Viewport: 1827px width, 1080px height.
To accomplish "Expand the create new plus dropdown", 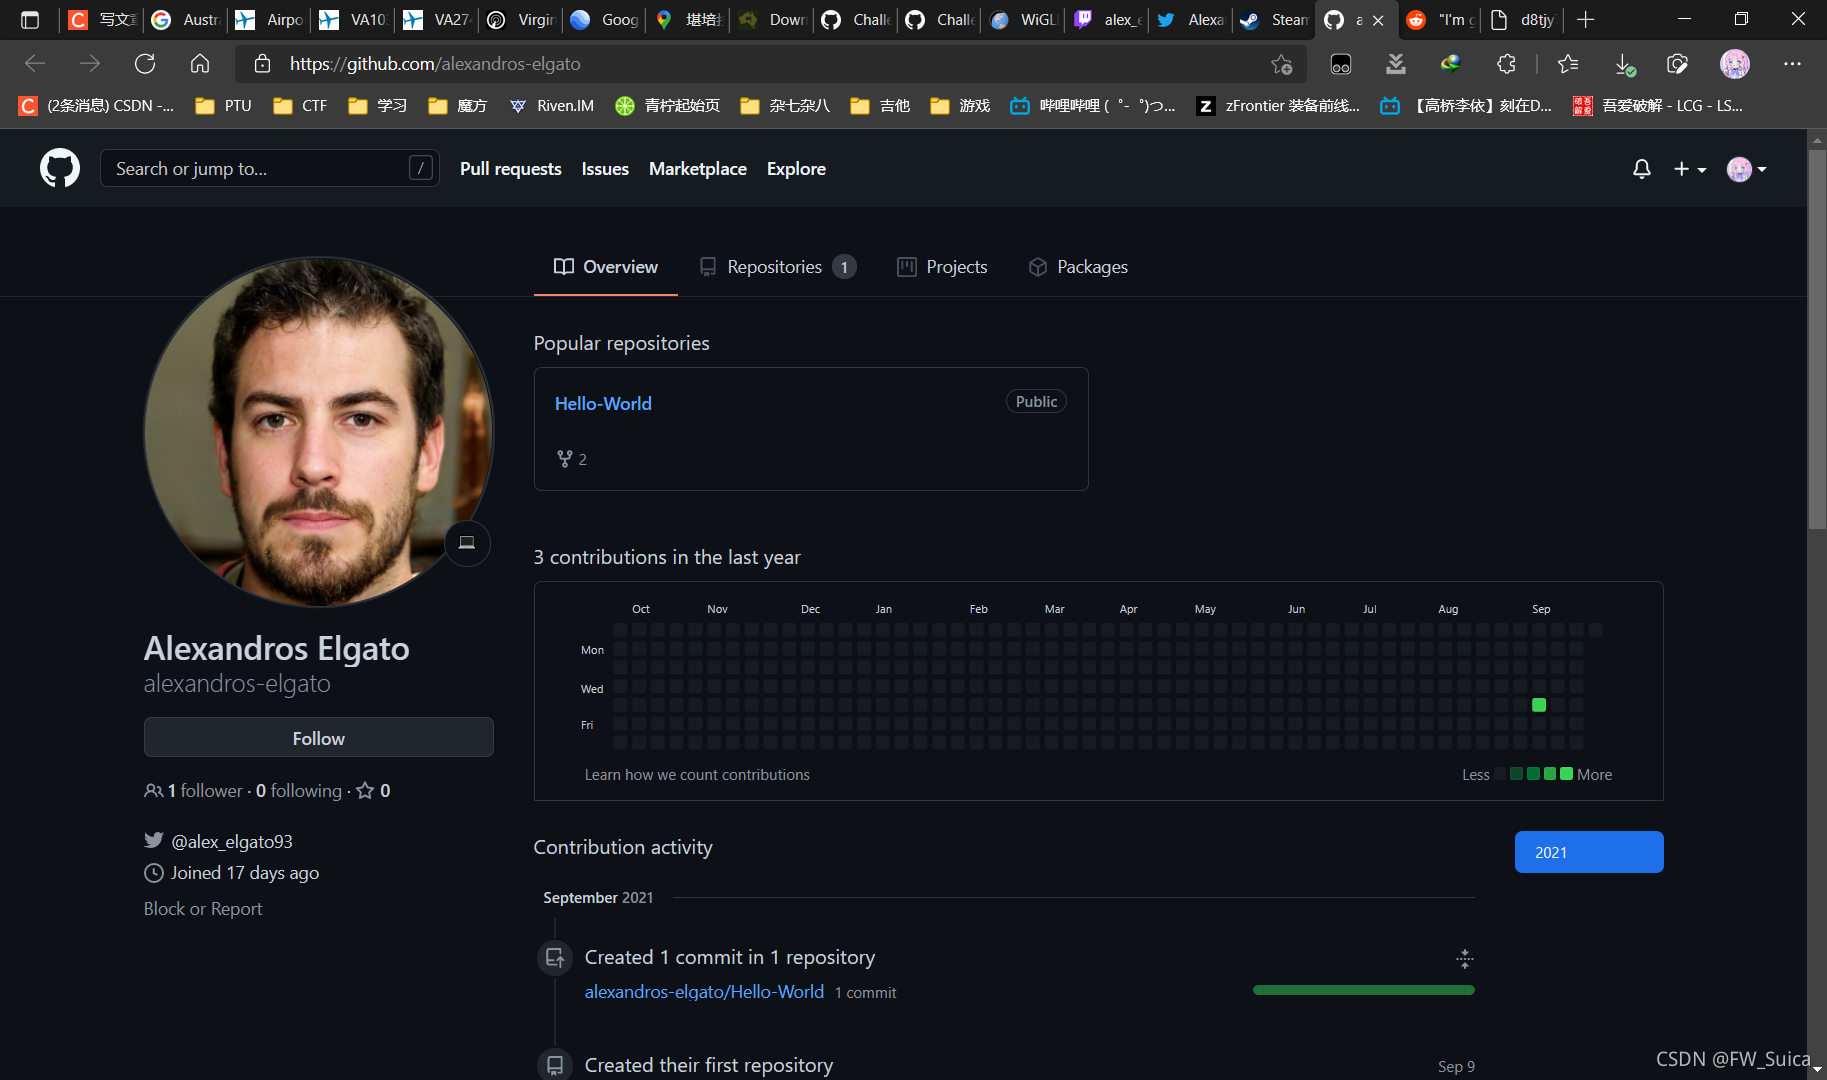I will [x=1690, y=169].
